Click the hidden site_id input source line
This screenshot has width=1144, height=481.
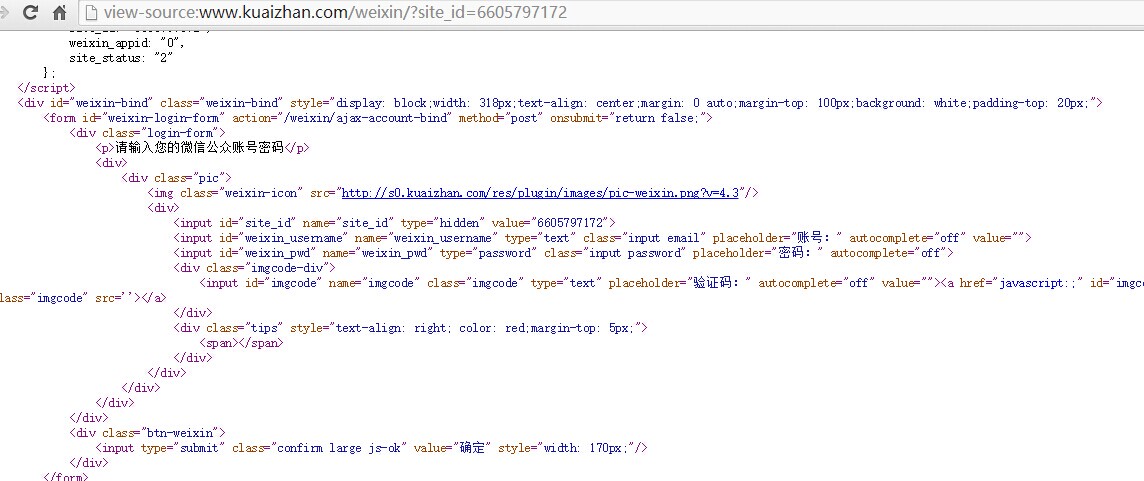[x=395, y=223]
